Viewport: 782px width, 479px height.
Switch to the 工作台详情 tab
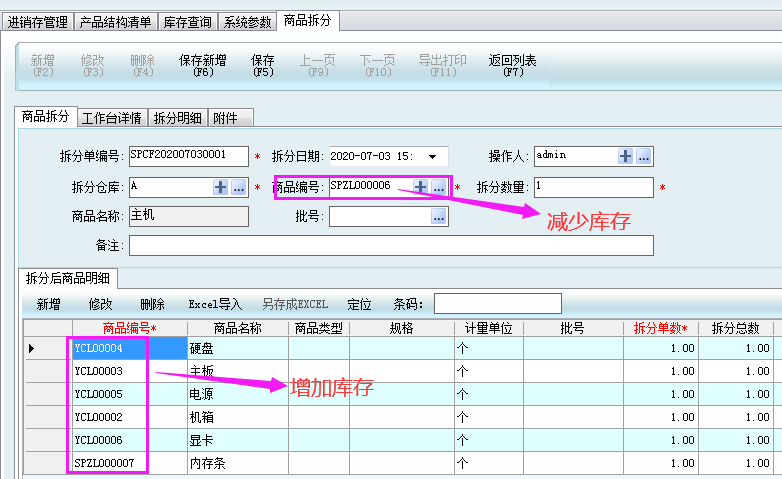[112, 118]
